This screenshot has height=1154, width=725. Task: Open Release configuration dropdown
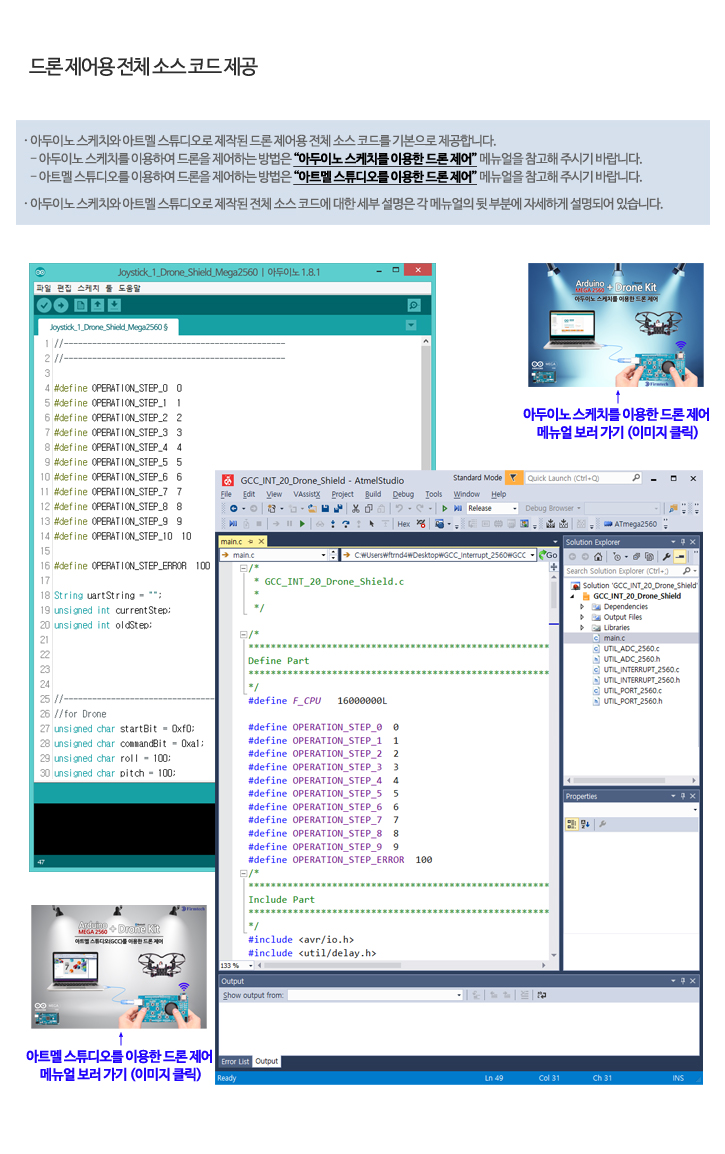pyautogui.click(x=492, y=508)
